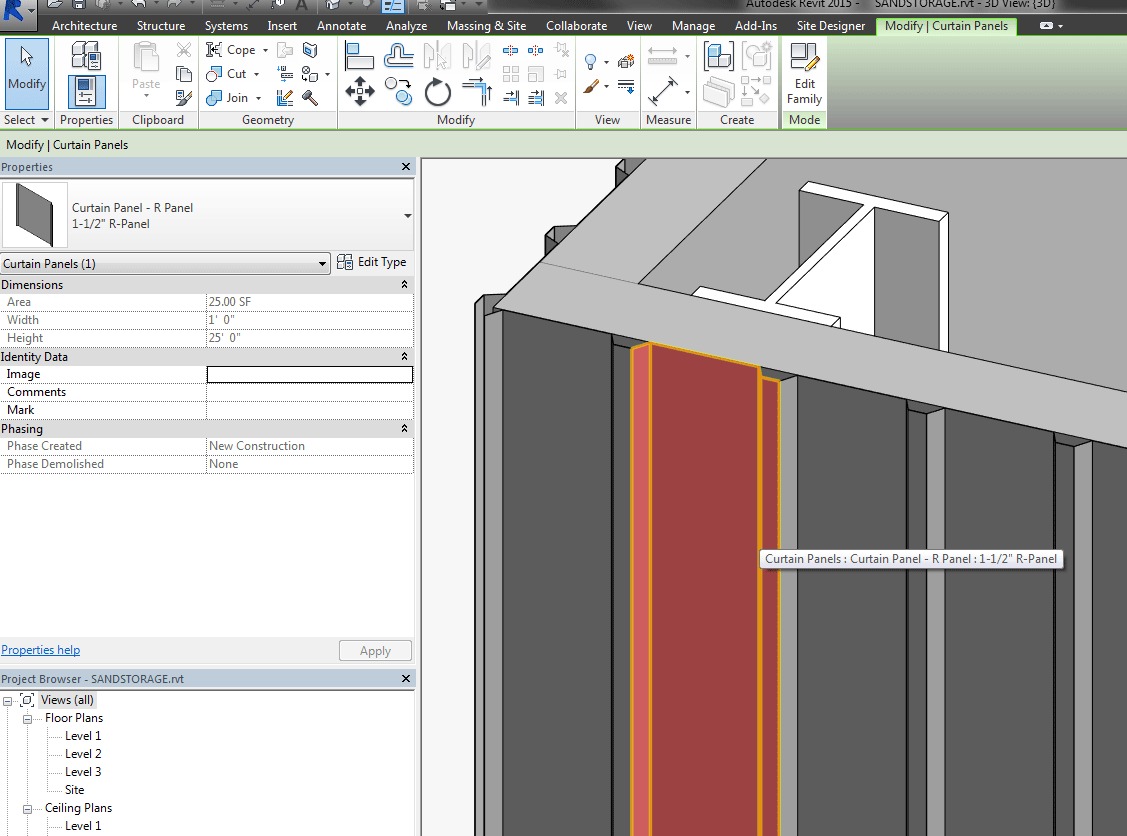Collapse the Views (all) tree node
Screen dimensions: 1127x836
click(8, 701)
